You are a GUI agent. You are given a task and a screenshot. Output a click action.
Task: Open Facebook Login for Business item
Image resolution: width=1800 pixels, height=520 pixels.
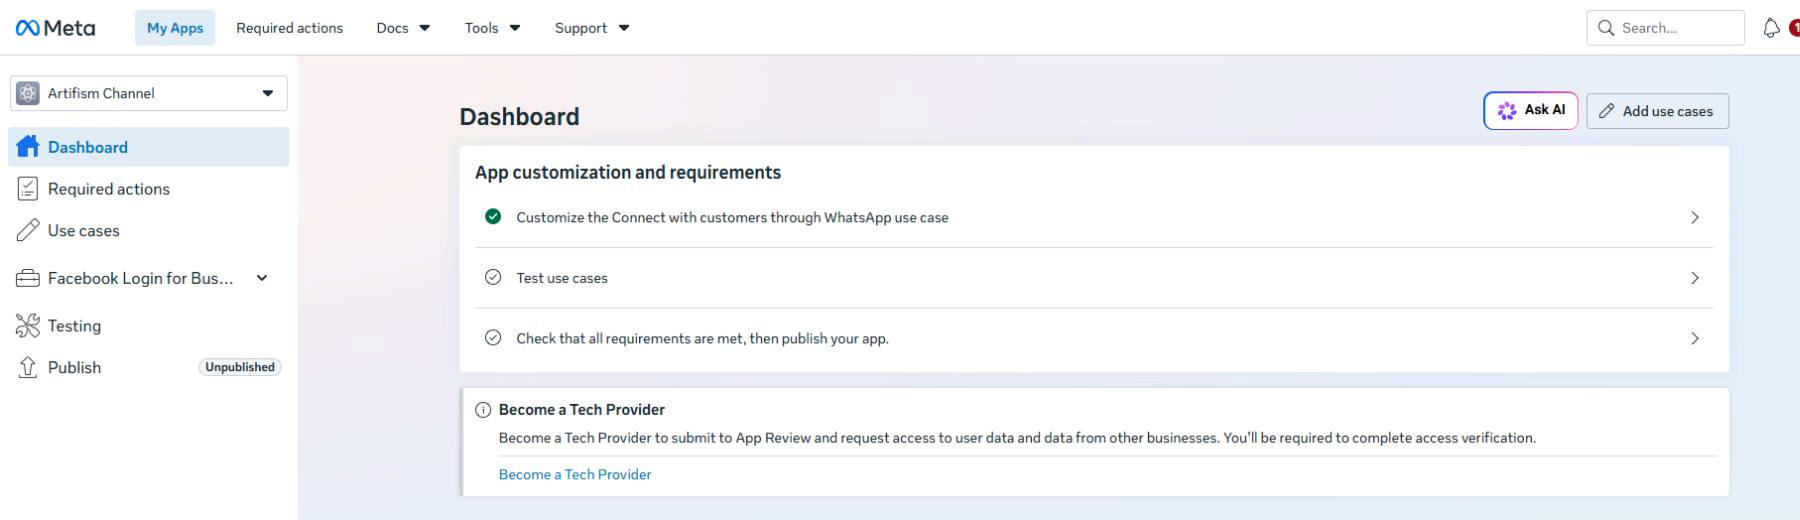[149, 278]
